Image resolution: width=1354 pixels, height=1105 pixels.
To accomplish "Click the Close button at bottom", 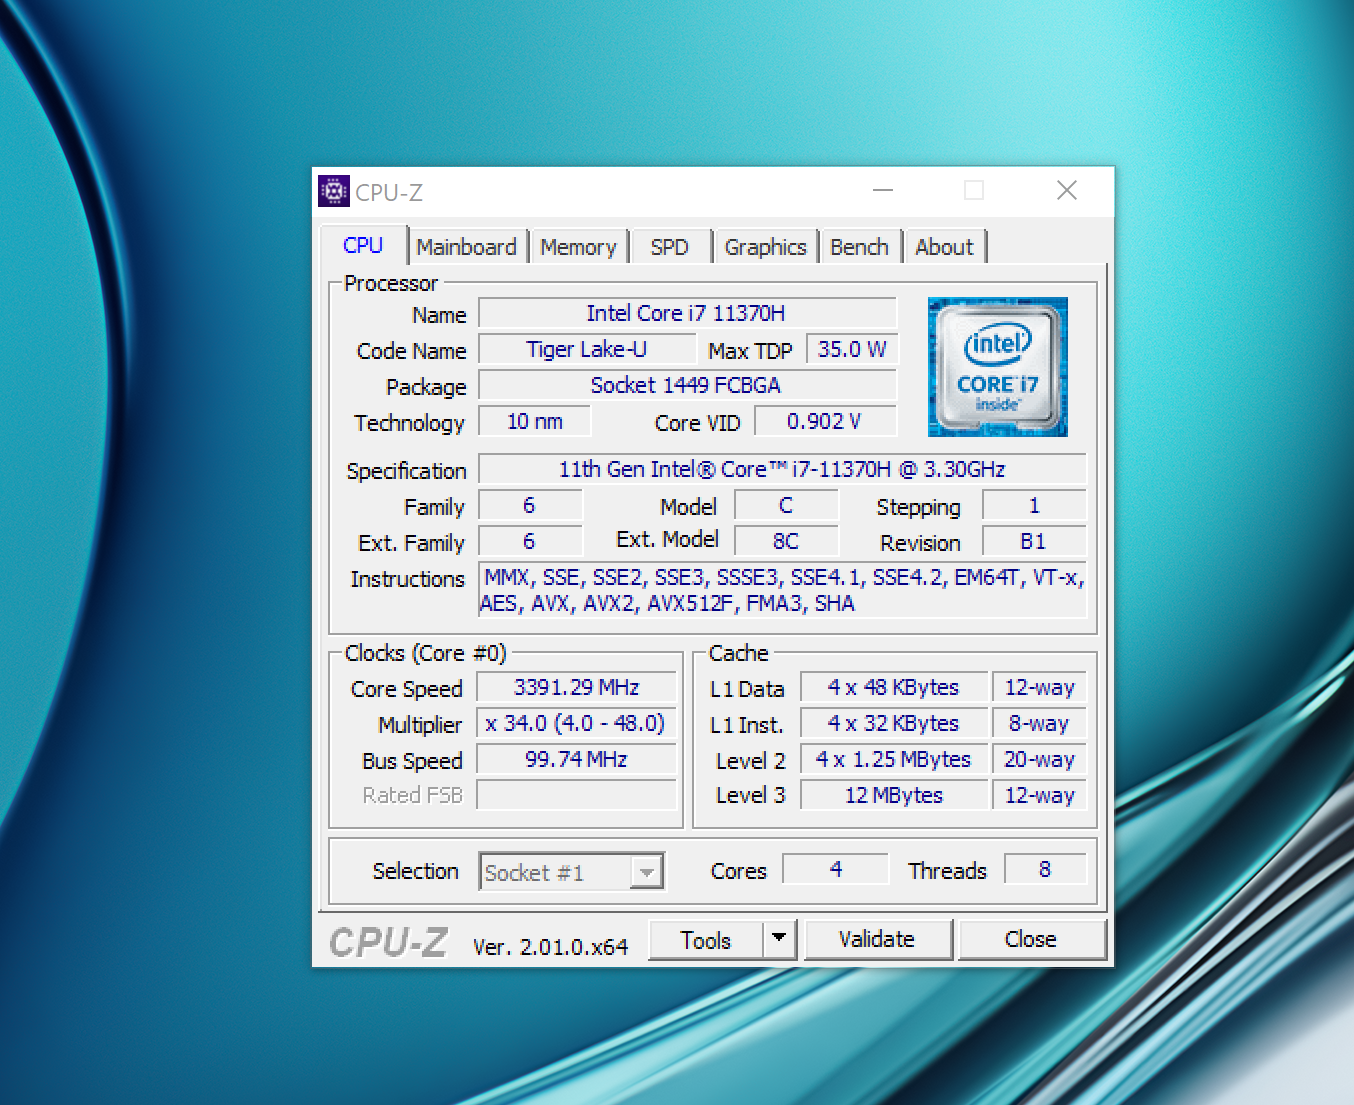I will tap(1031, 939).
